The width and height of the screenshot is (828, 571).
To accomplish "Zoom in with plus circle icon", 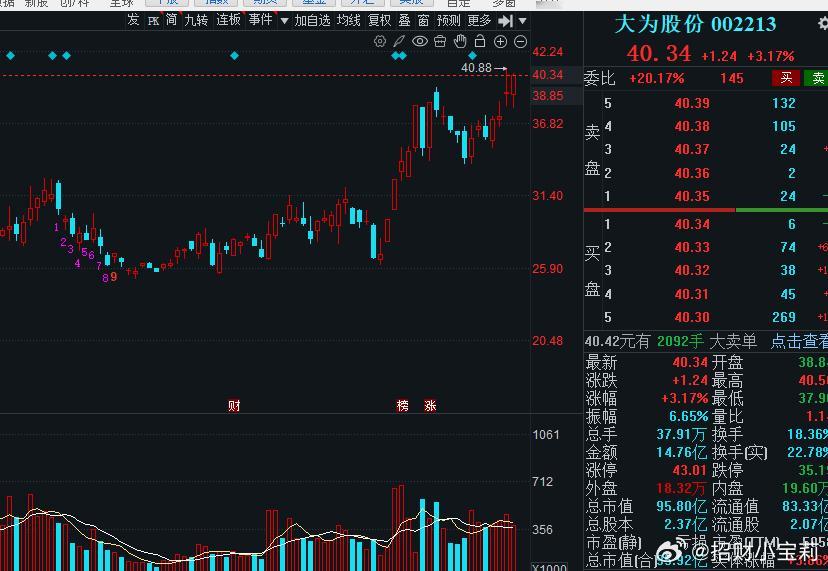I will [500, 42].
